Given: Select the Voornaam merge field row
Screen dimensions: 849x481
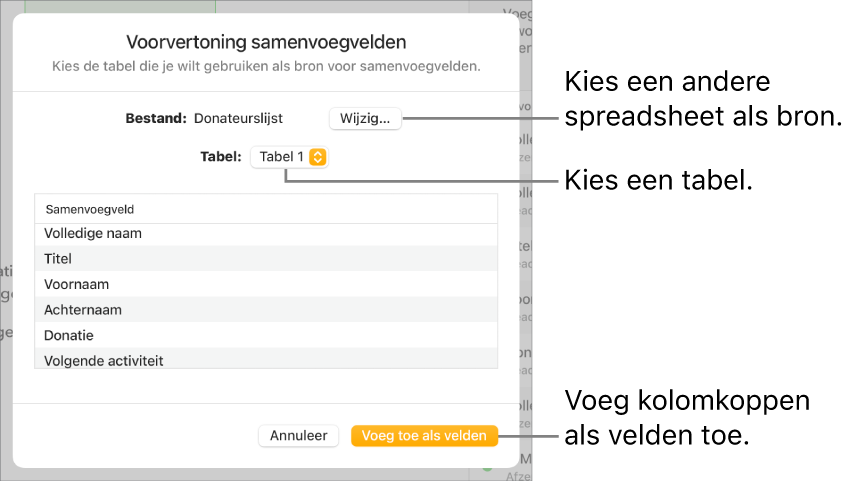Looking at the screenshot, I should point(265,284).
